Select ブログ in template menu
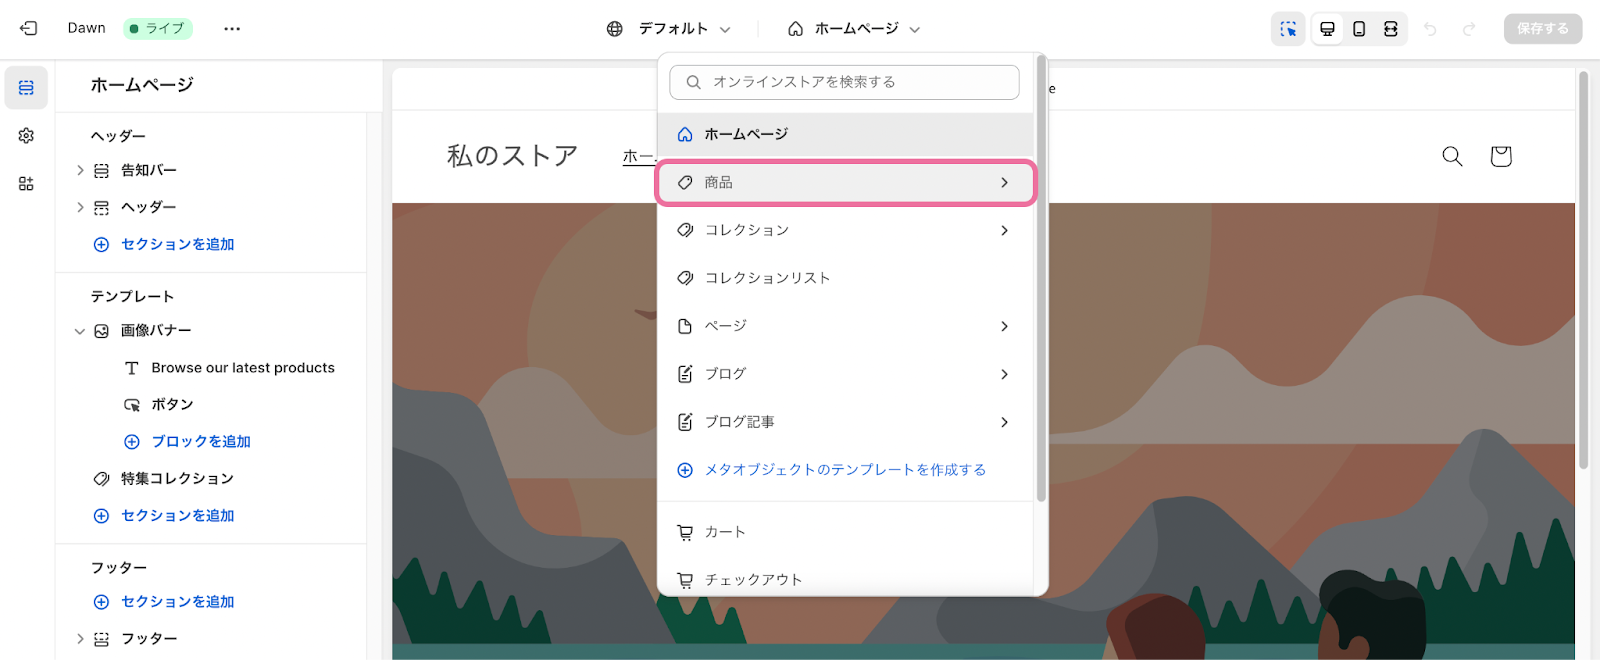 point(845,374)
